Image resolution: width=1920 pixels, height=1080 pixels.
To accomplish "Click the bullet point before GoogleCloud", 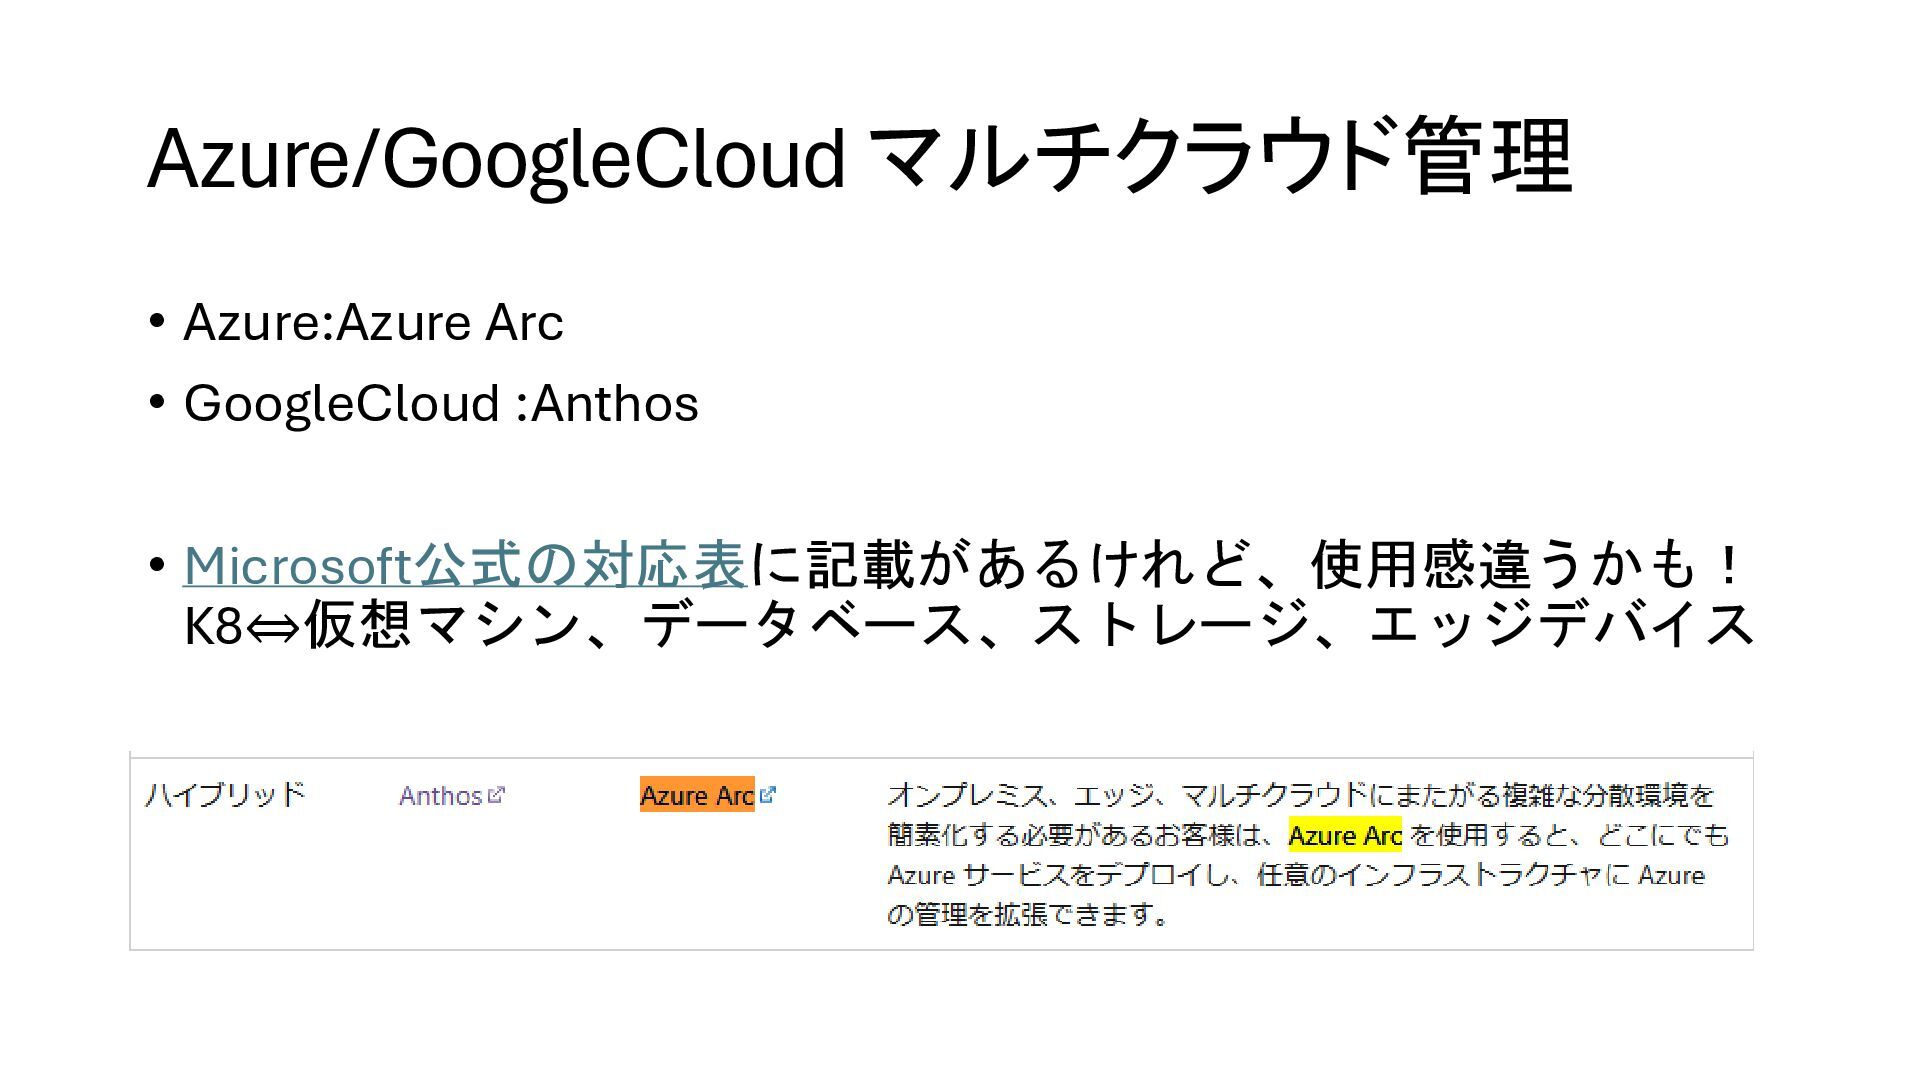I will 156,403.
